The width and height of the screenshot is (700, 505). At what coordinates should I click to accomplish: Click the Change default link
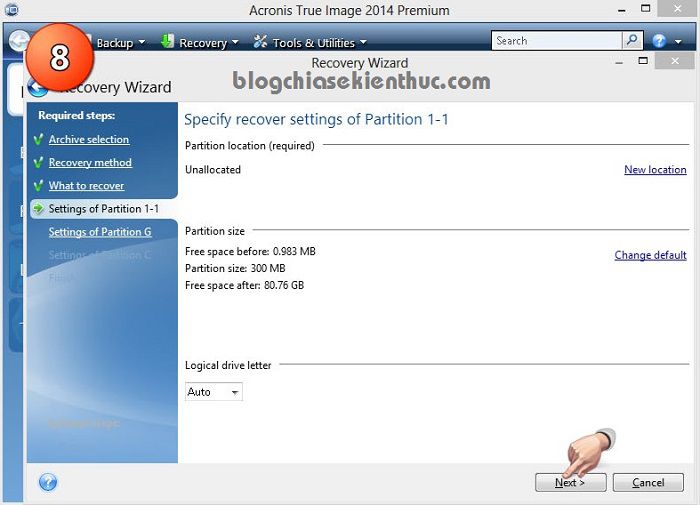pos(650,255)
